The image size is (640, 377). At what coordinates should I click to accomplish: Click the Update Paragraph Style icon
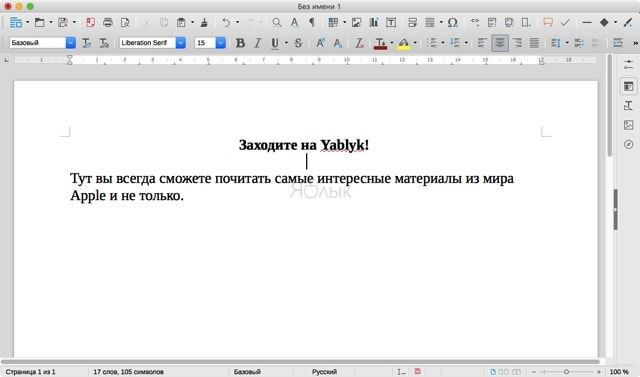click(x=87, y=43)
